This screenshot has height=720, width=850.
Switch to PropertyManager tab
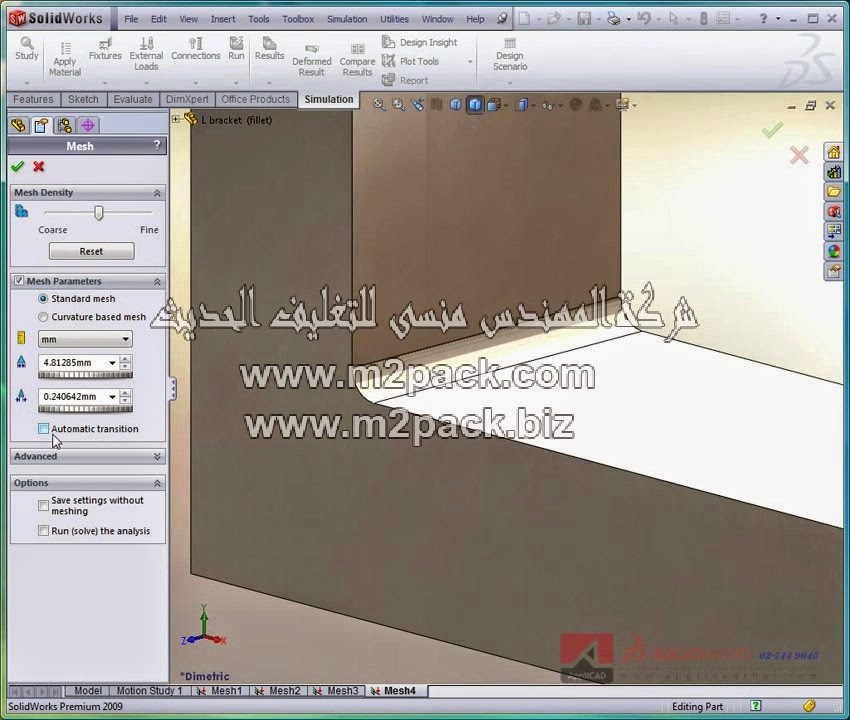(x=41, y=126)
